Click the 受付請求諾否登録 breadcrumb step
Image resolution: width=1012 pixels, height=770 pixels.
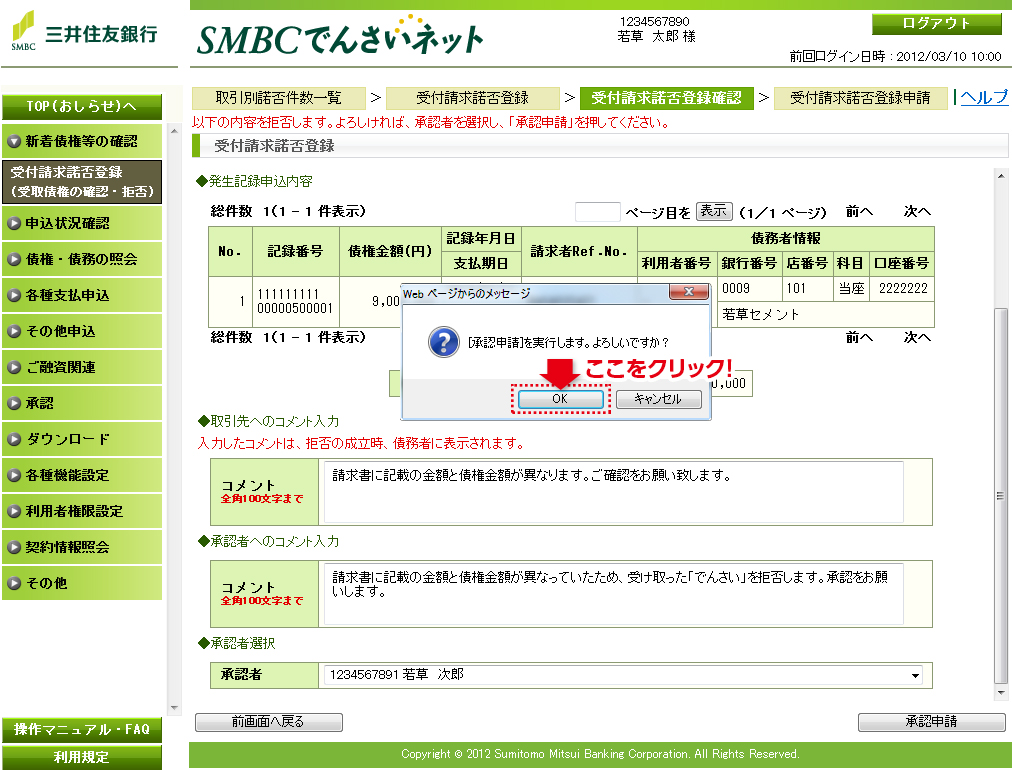click(472, 98)
